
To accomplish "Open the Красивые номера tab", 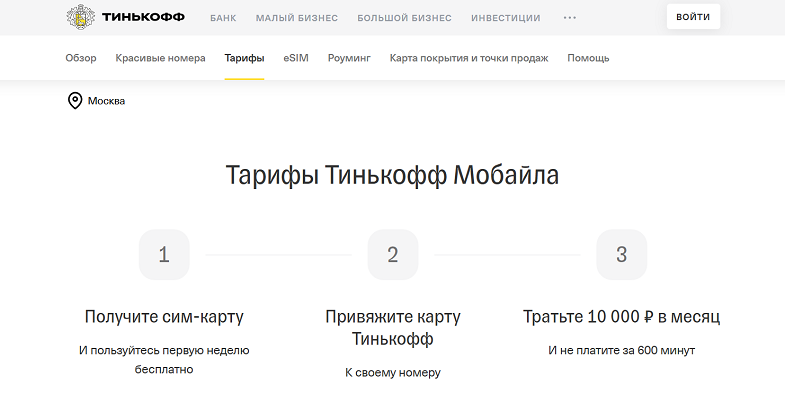I will 160,58.
